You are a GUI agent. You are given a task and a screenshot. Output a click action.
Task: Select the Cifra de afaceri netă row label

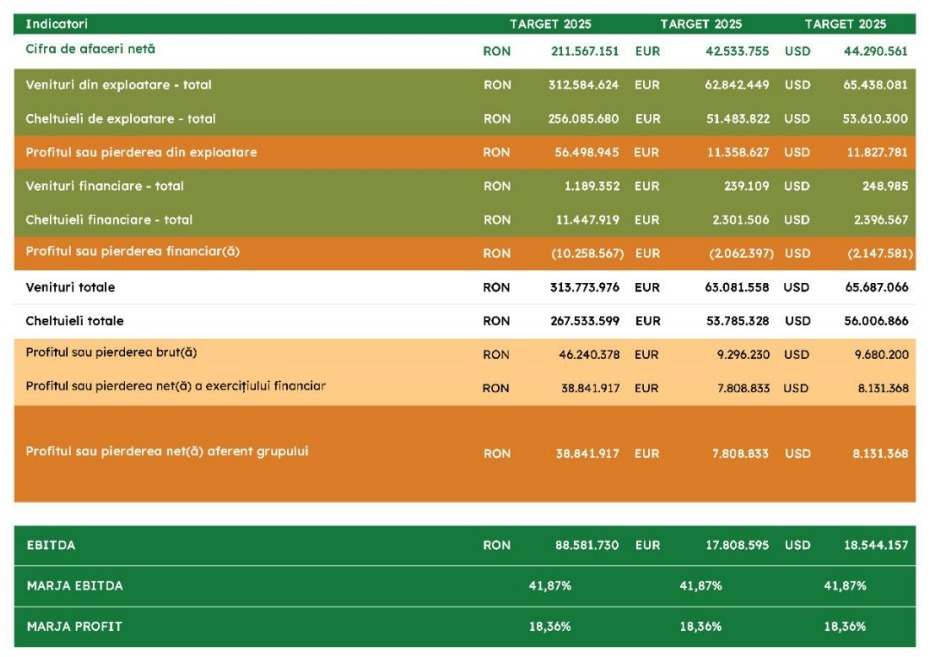pyautogui.click(x=90, y=49)
